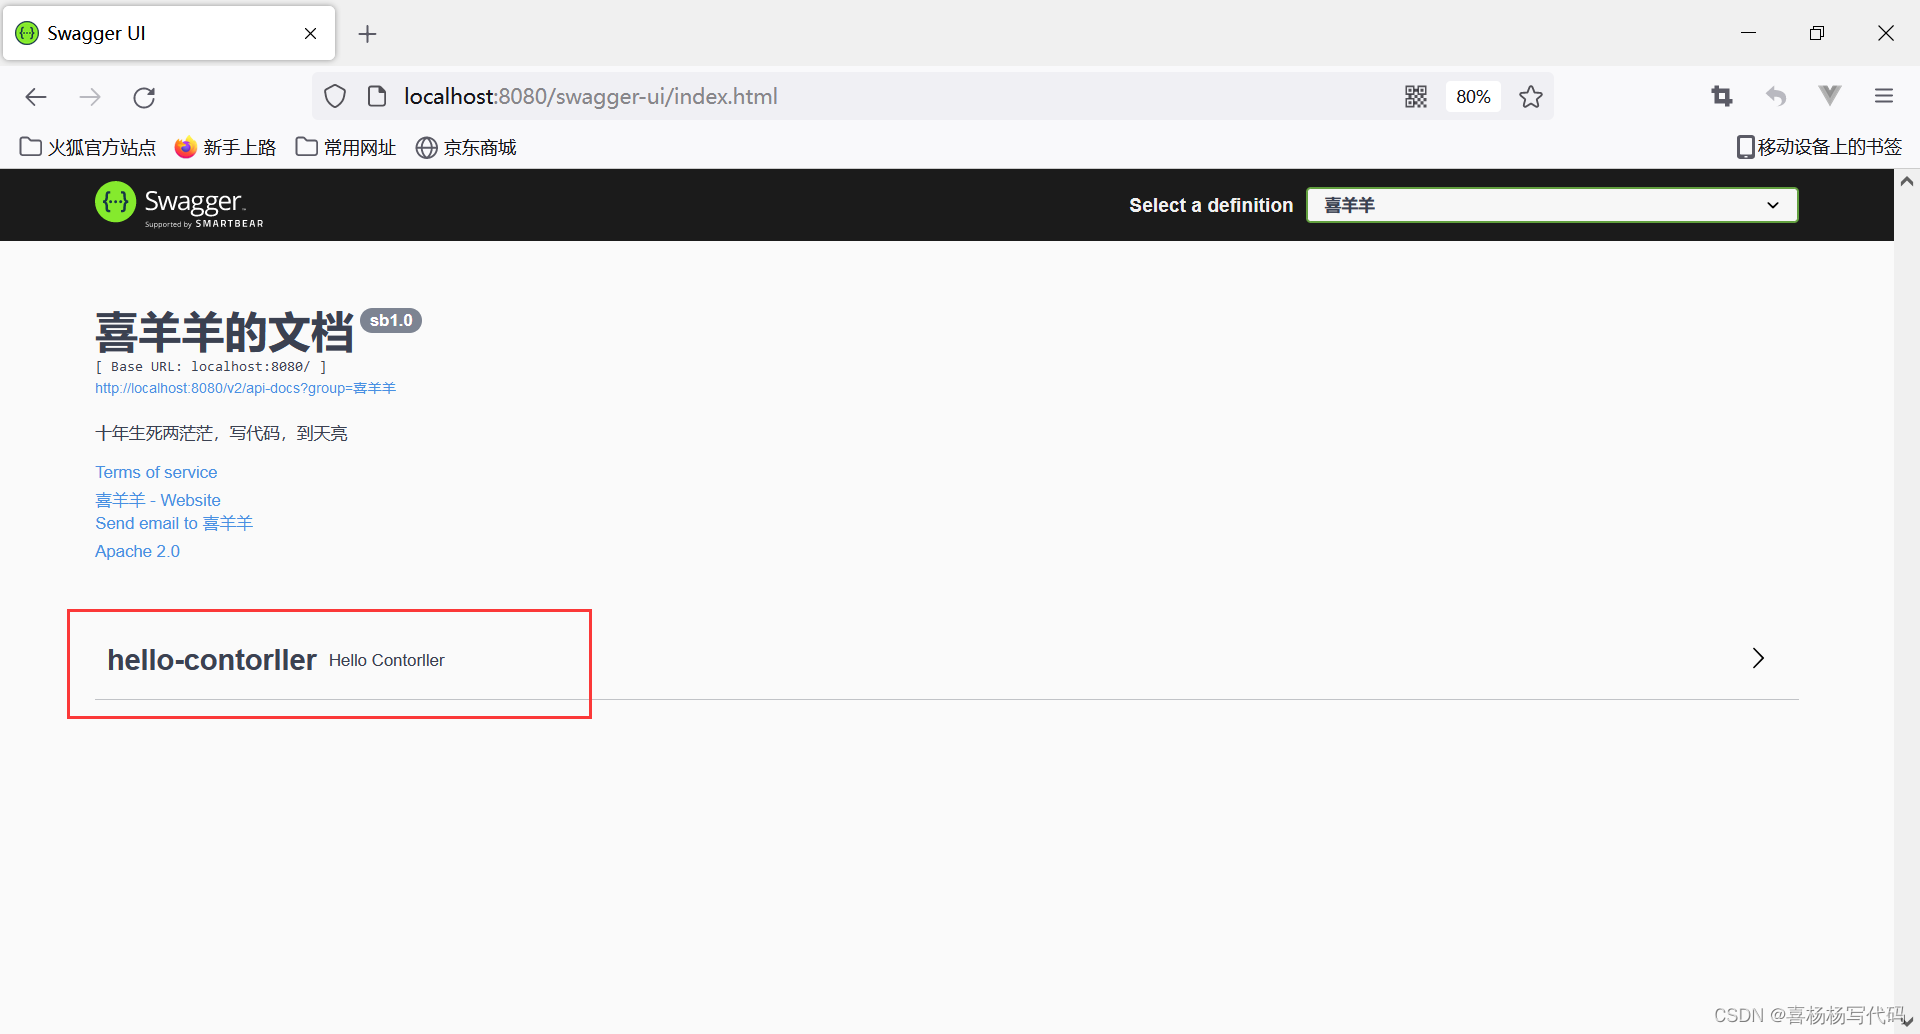Open a new browser tab
1920x1034 pixels.
[367, 33]
